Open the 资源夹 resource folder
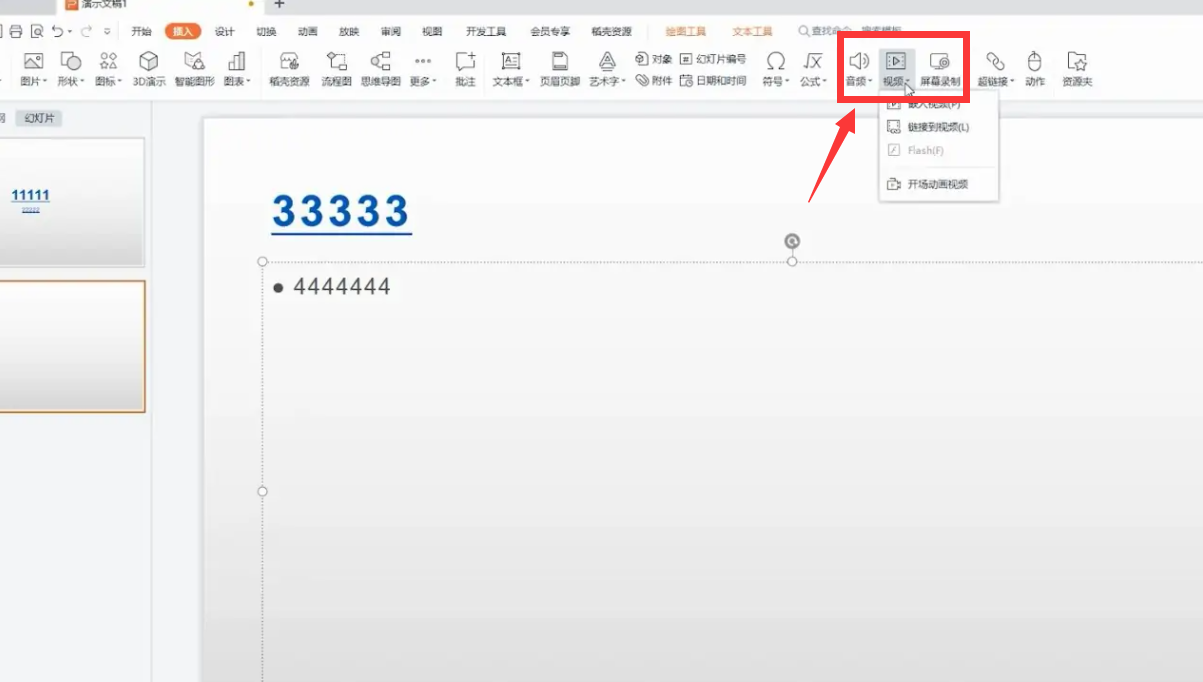This screenshot has height=682, width=1203. tap(1077, 67)
